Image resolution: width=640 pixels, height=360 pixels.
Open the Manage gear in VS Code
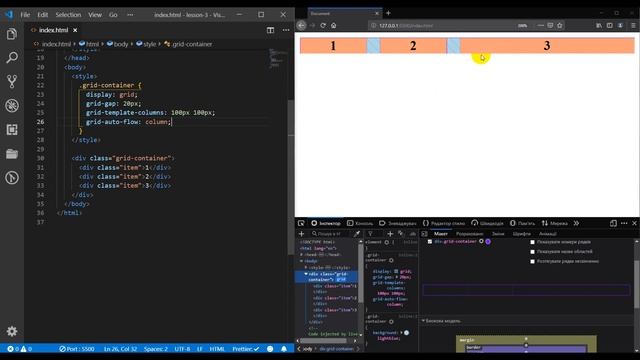(12, 331)
